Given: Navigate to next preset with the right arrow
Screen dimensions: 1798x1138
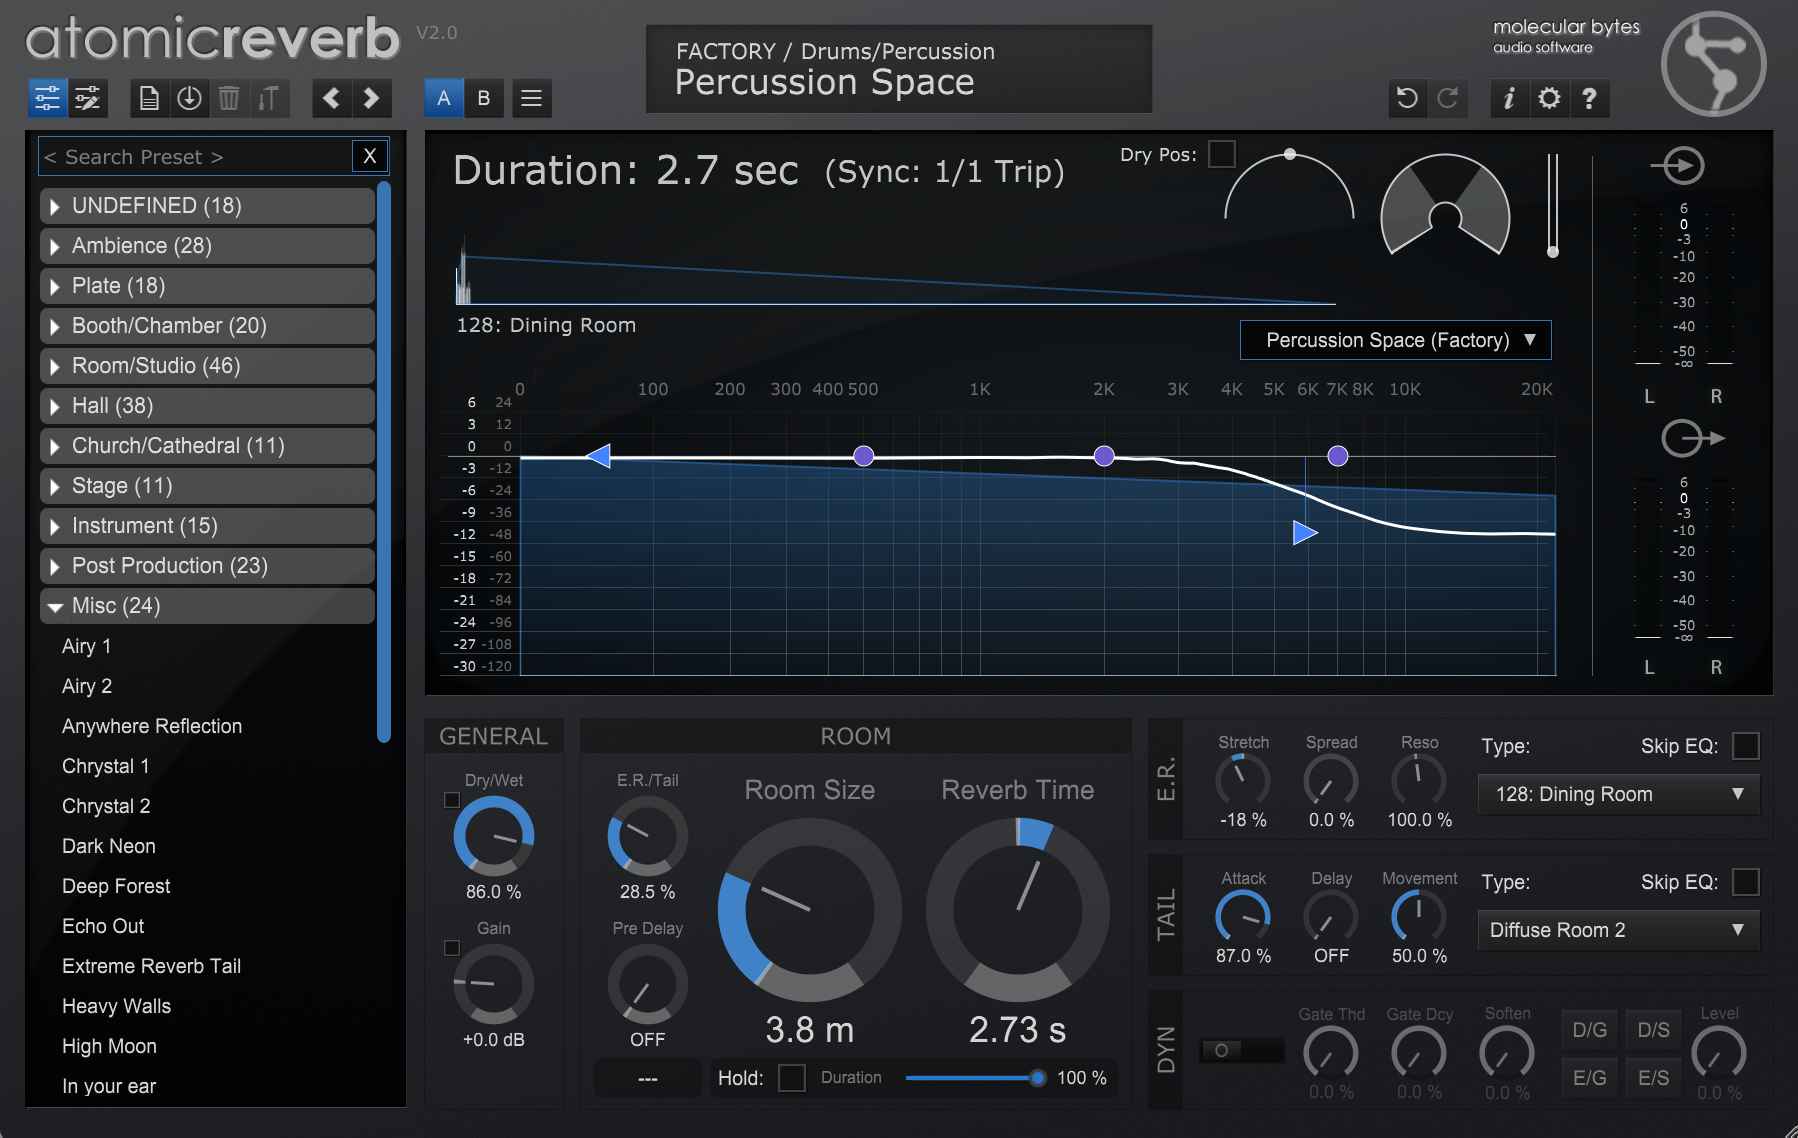Looking at the screenshot, I should [x=371, y=98].
